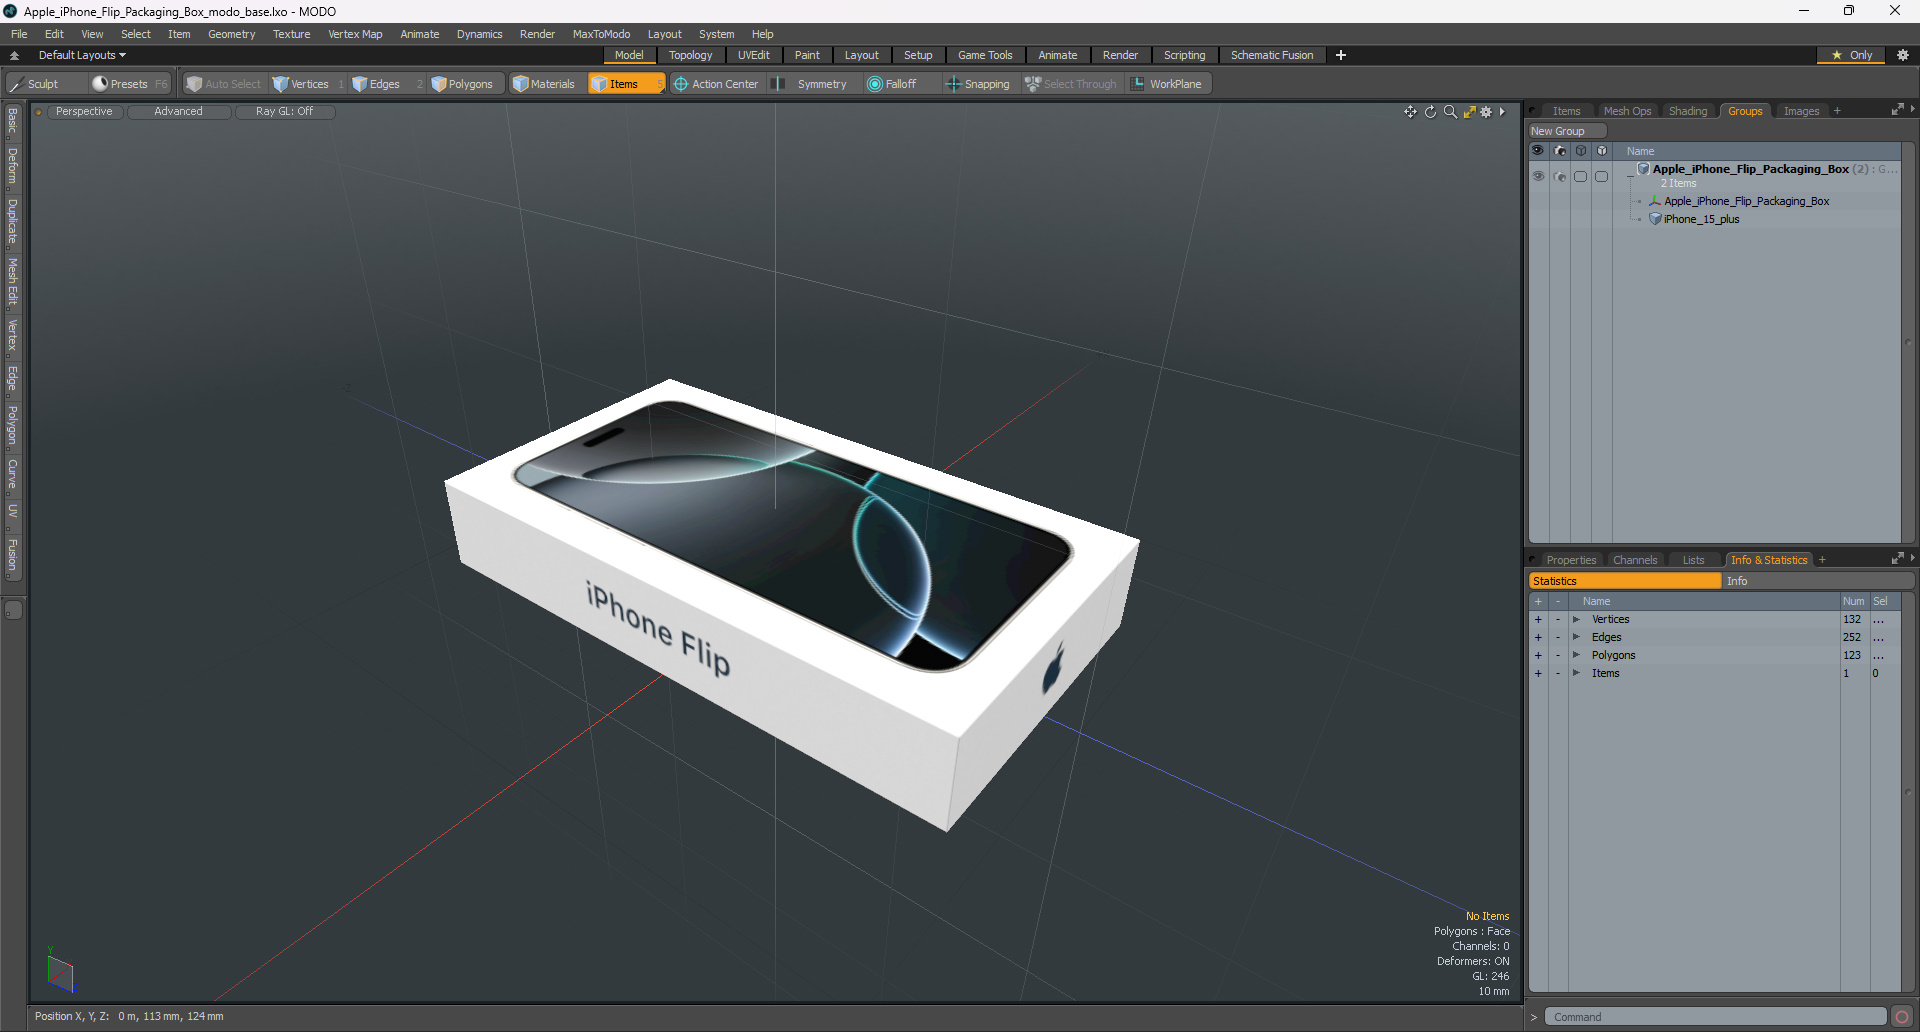The width and height of the screenshot is (1920, 1032).
Task: Toggle Ray GL: Off button
Action: pos(284,112)
